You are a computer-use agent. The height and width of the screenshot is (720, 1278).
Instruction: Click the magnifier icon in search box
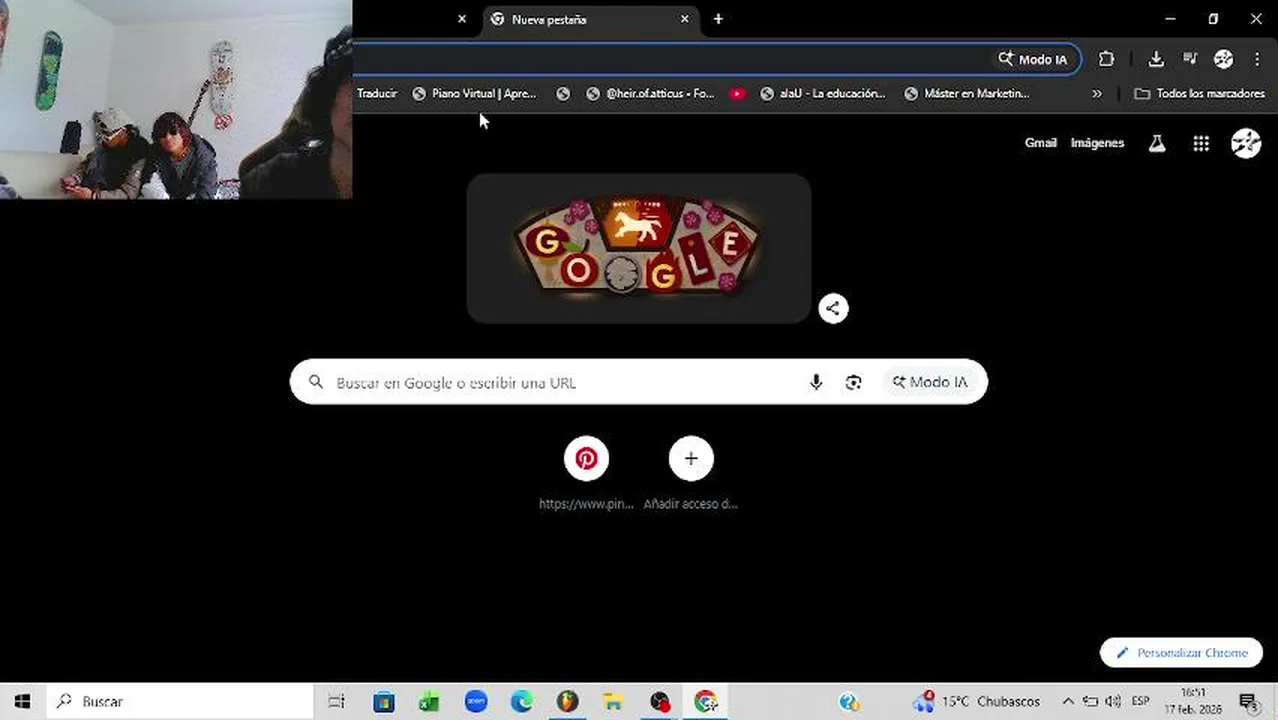316,382
